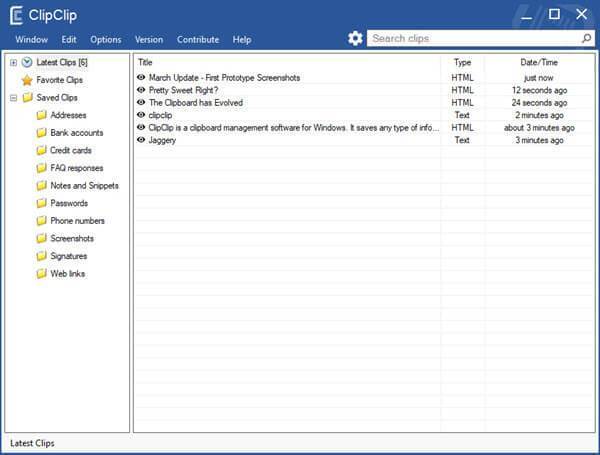Open the FAQ responses folder
600x455 pixels.
[x=77, y=168]
